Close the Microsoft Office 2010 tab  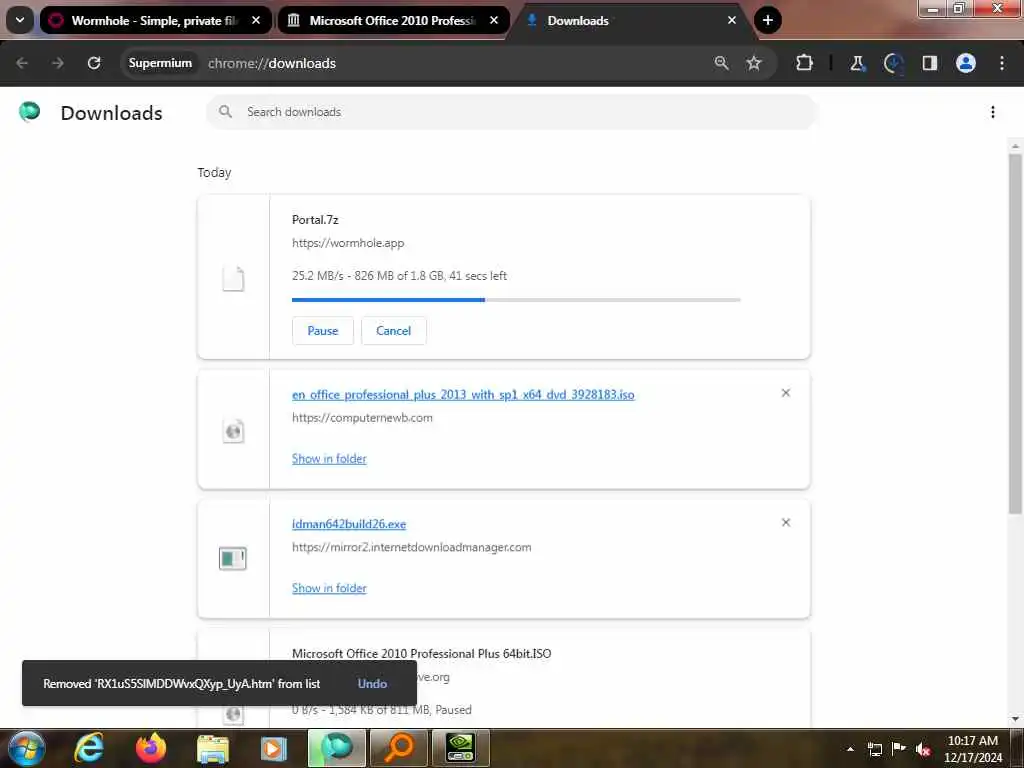(494, 20)
